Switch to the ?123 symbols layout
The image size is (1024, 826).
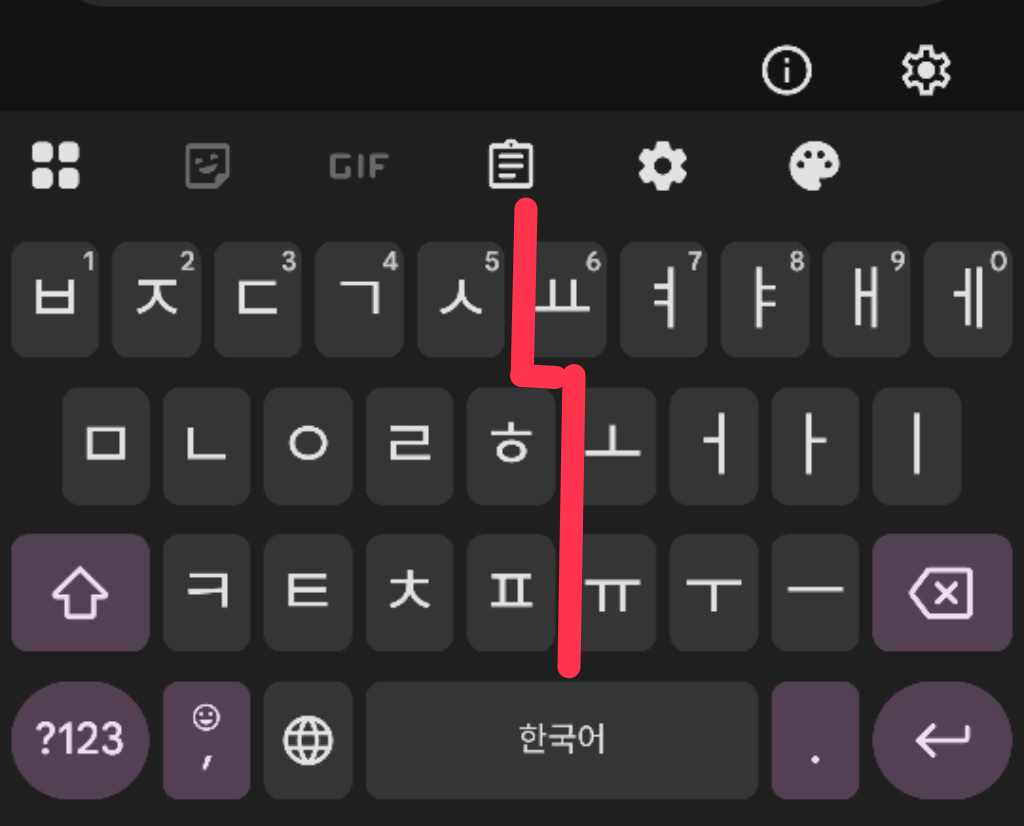click(80, 740)
